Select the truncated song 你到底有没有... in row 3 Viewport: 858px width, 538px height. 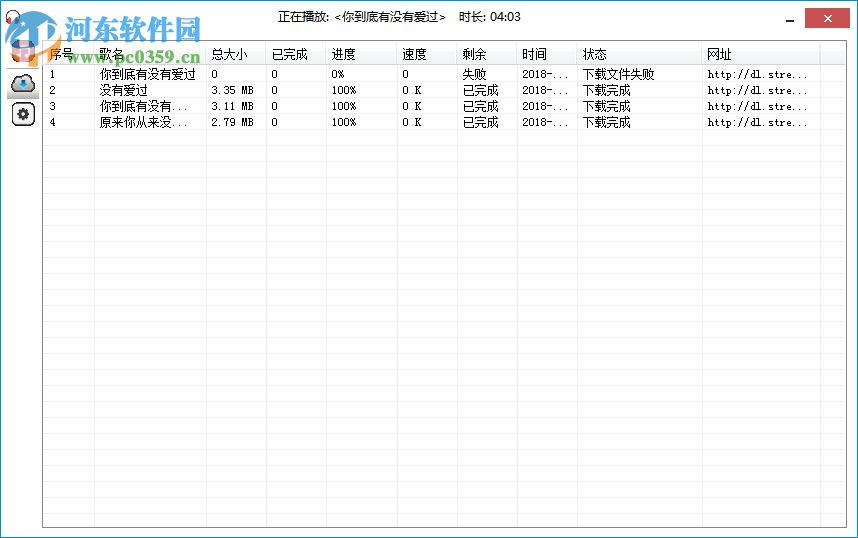(x=143, y=106)
